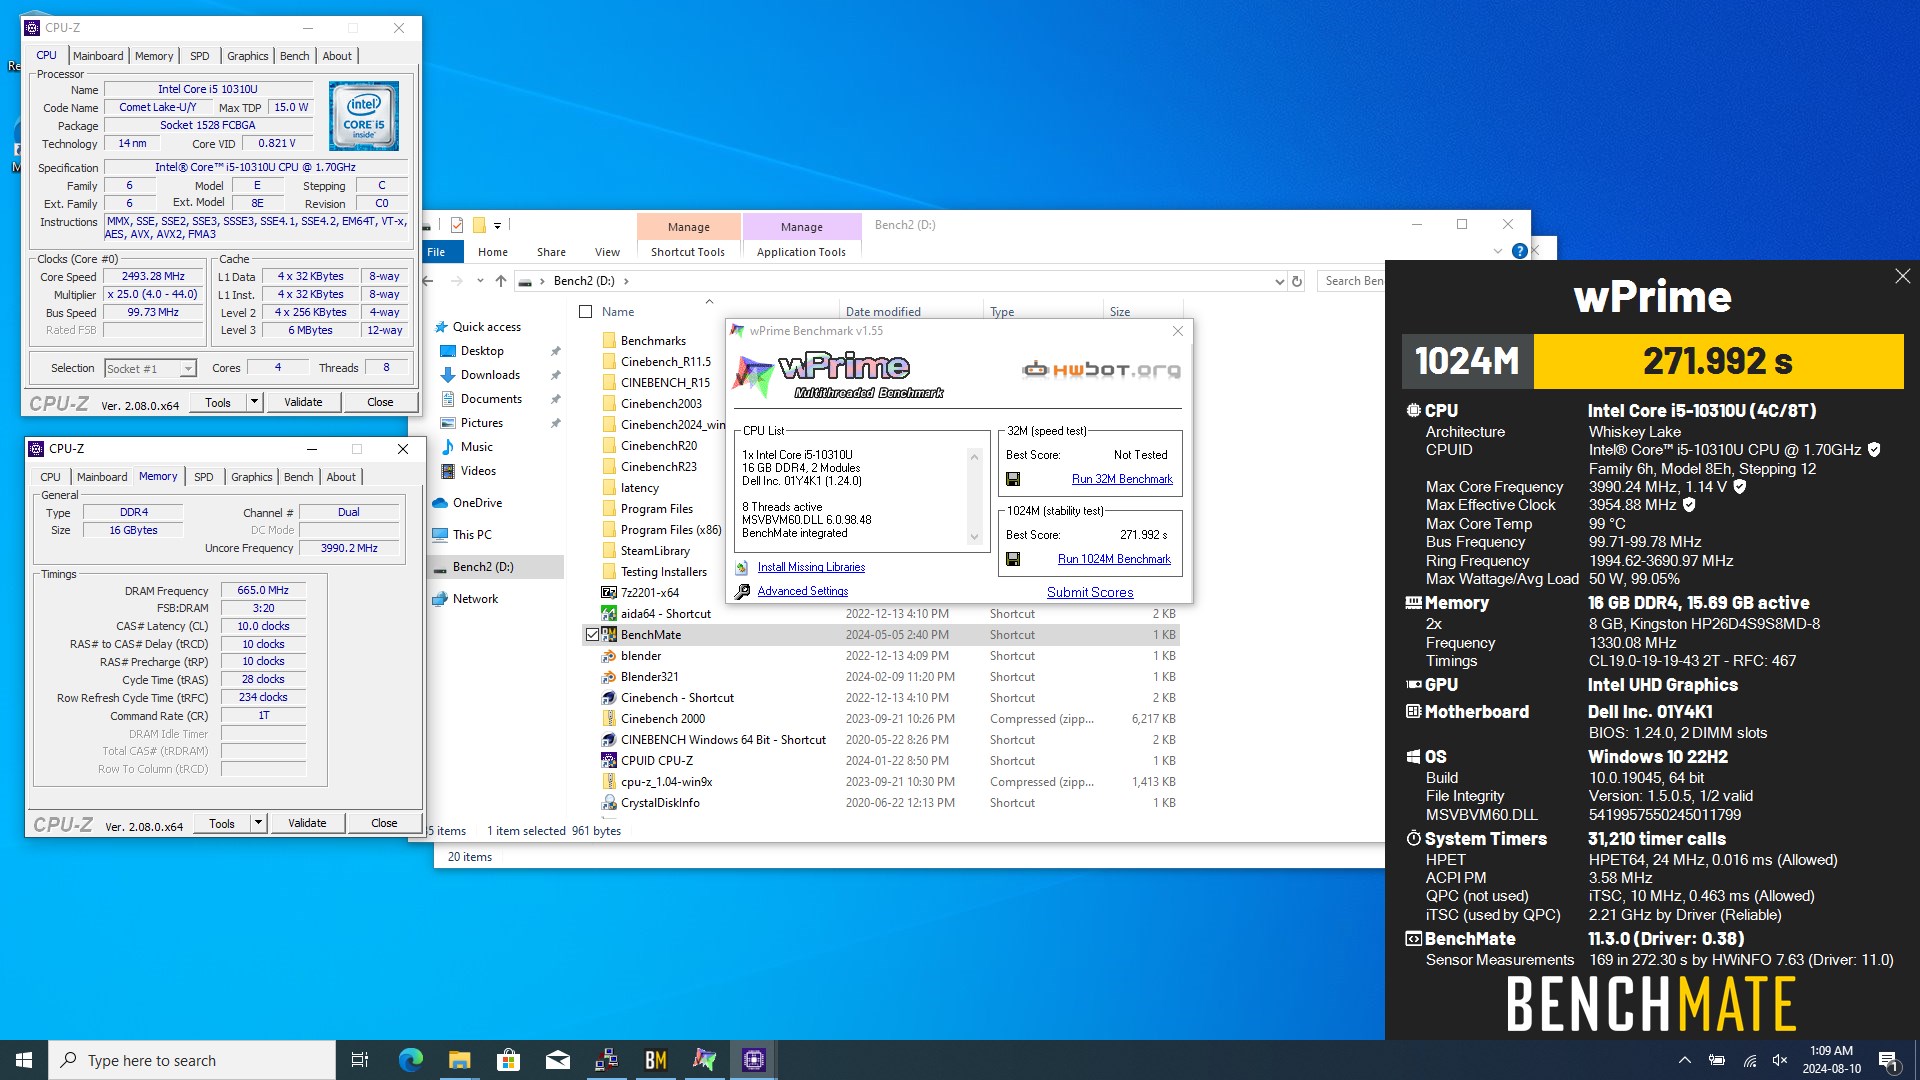The height and width of the screenshot is (1080, 1920).
Task: Click the Task View icon on the taskbar
Action: coord(360,1060)
